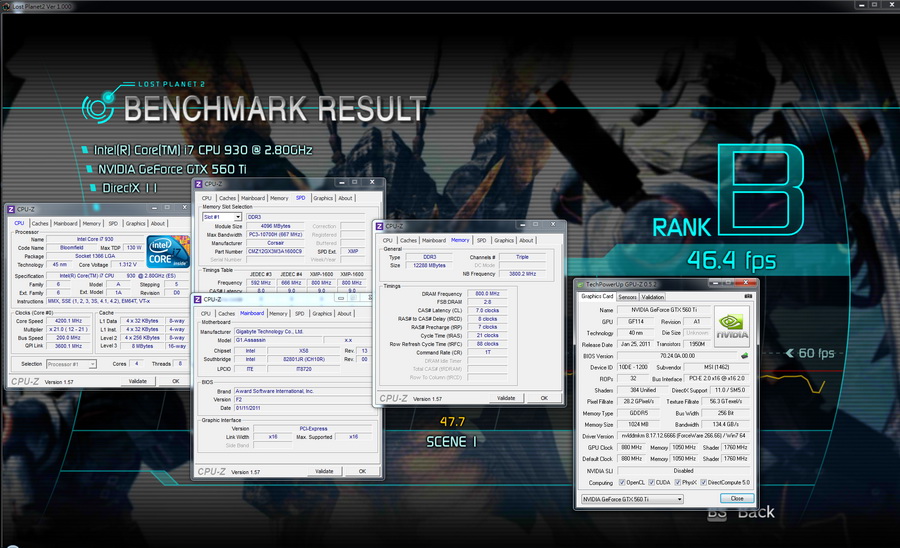Click the NVIDIA logo in GPU-Z
Image resolution: width=900 pixels, height=548 pixels.
point(732,327)
